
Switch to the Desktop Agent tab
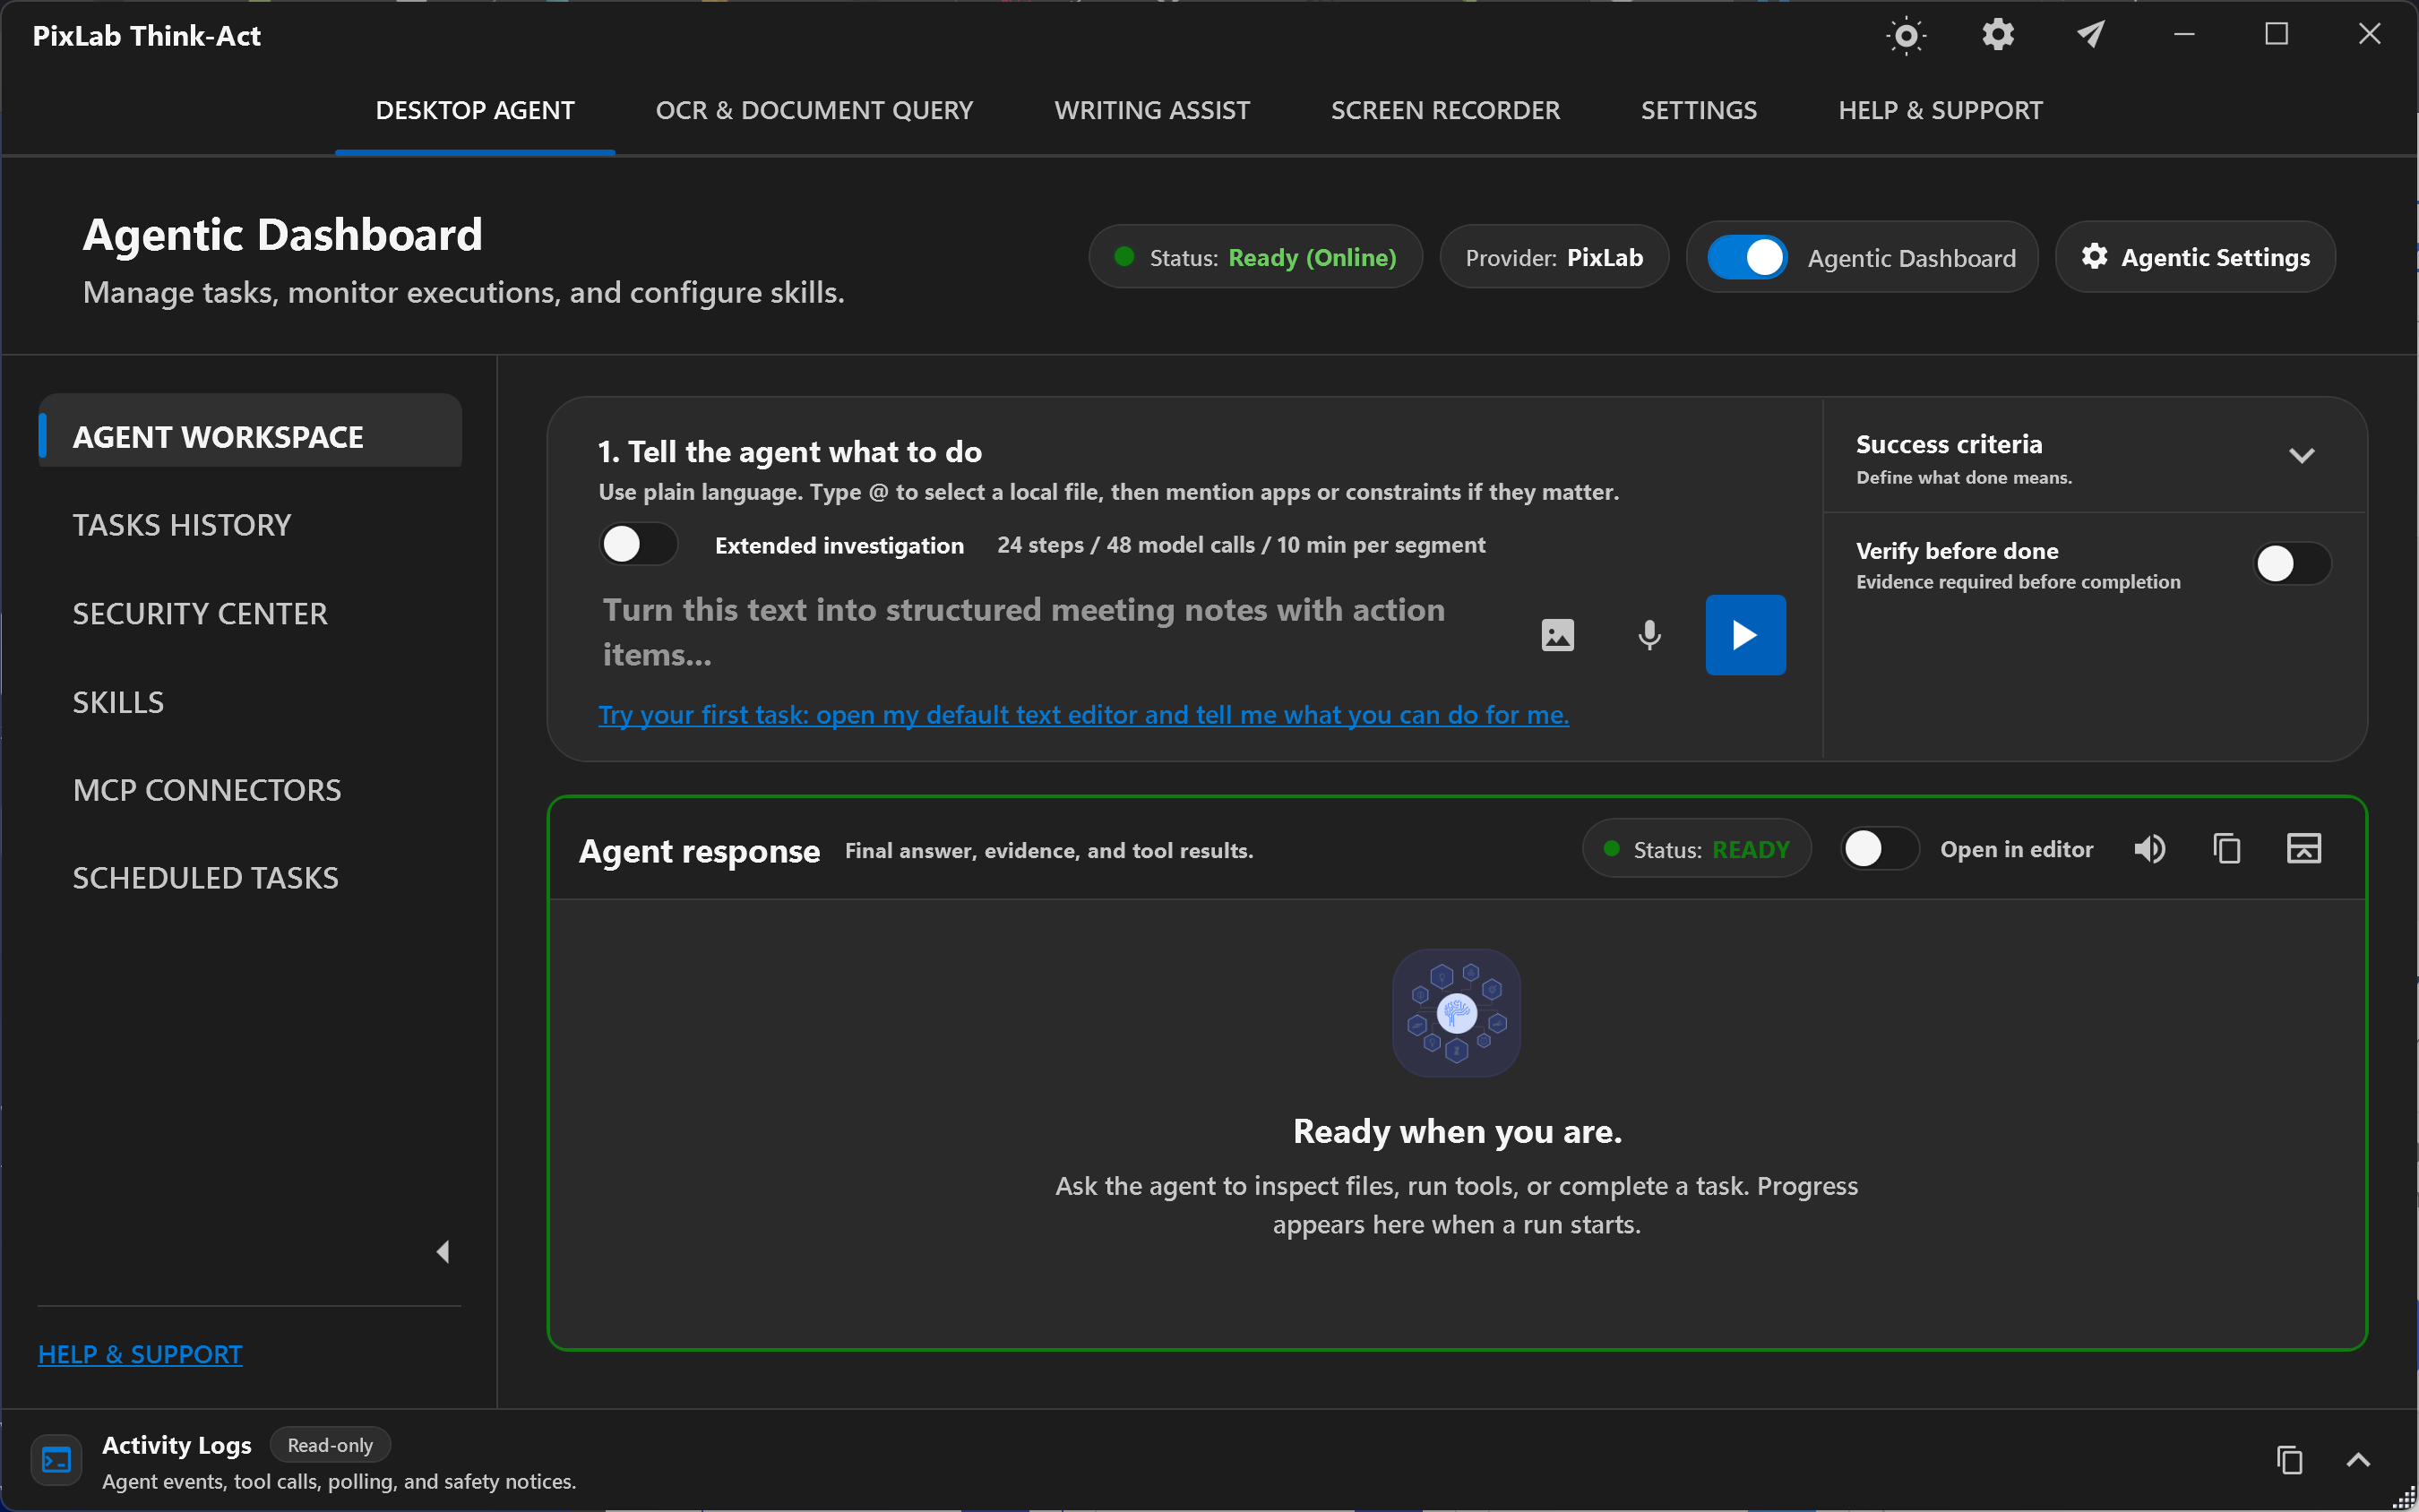click(475, 110)
